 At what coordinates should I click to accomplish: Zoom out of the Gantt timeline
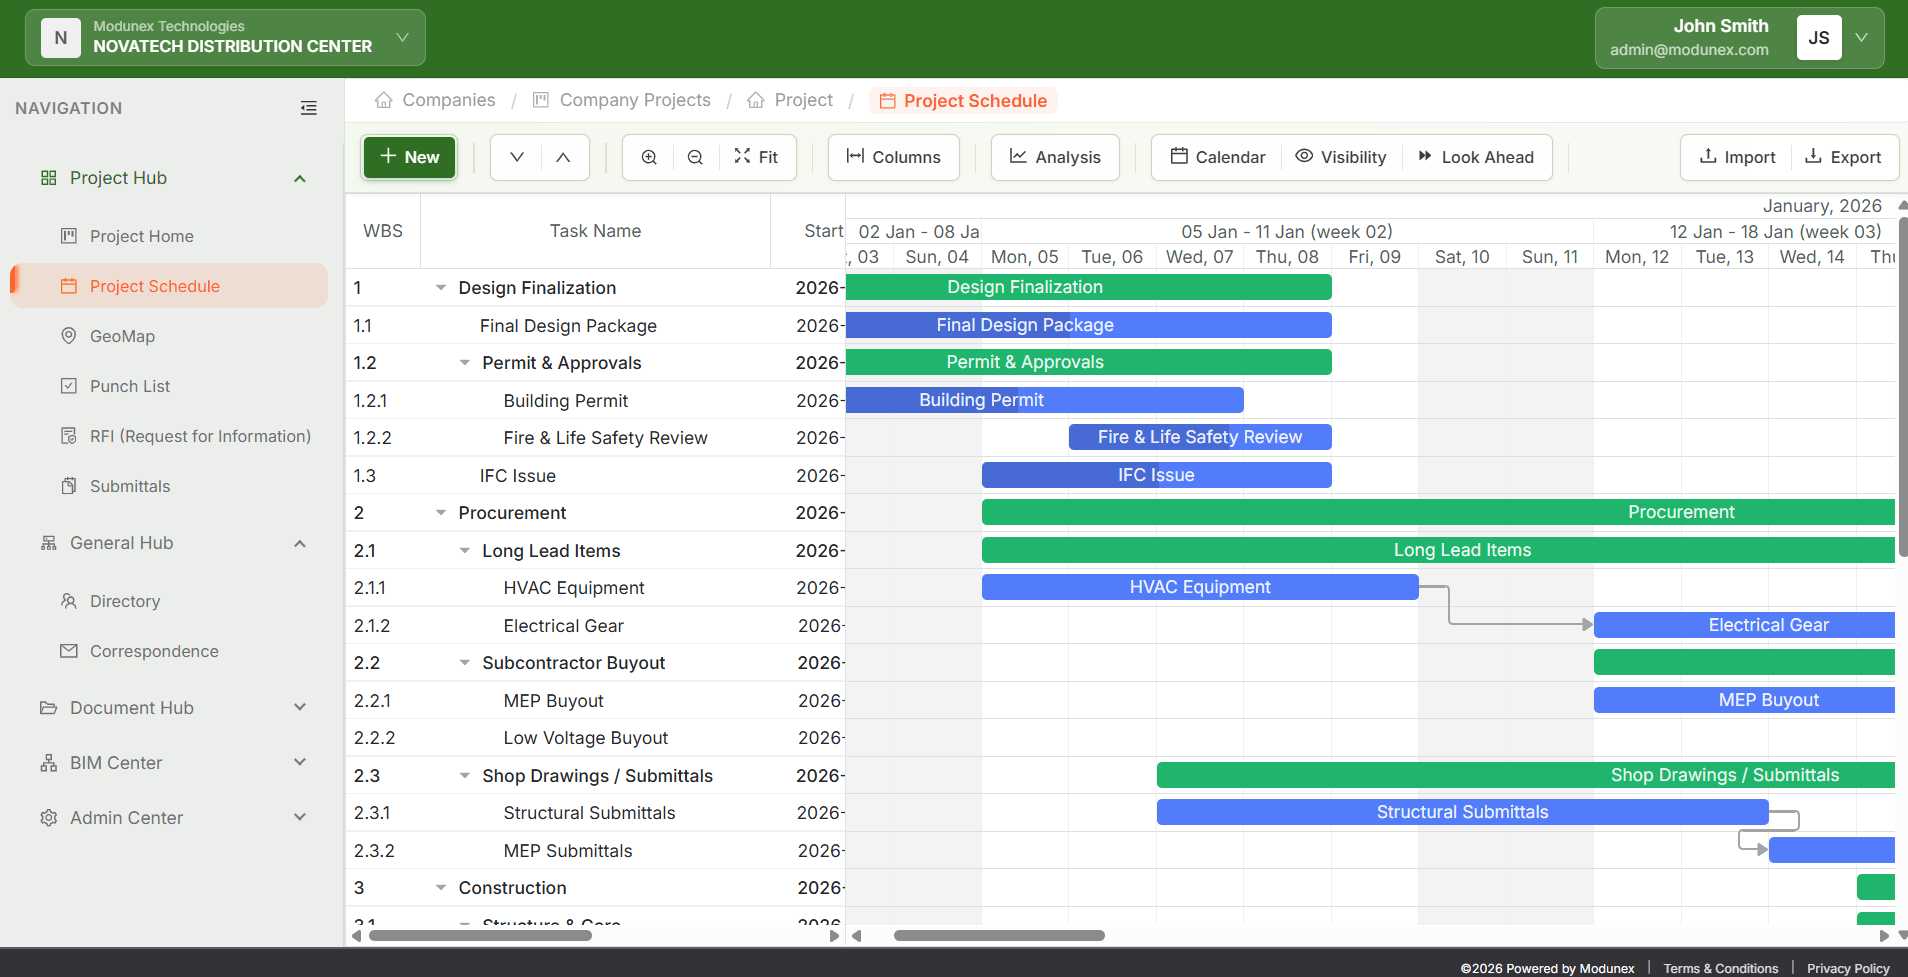[x=694, y=157]
